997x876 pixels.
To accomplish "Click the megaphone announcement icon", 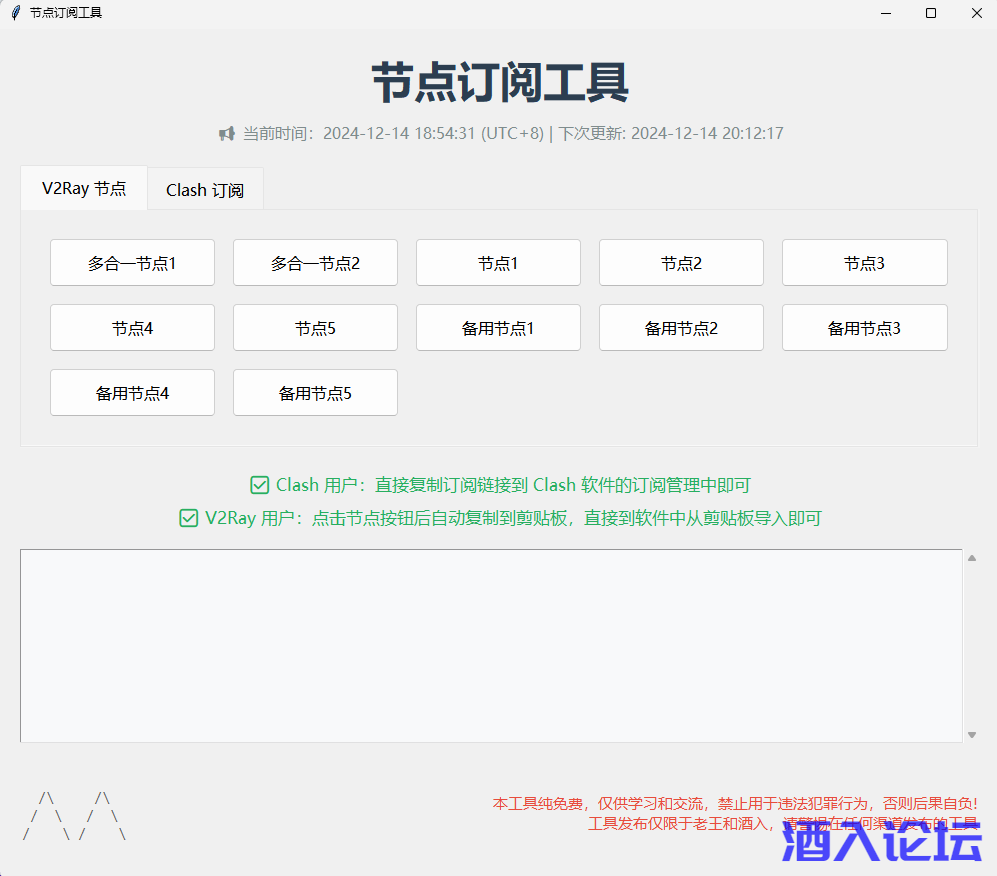I will 227,133.
